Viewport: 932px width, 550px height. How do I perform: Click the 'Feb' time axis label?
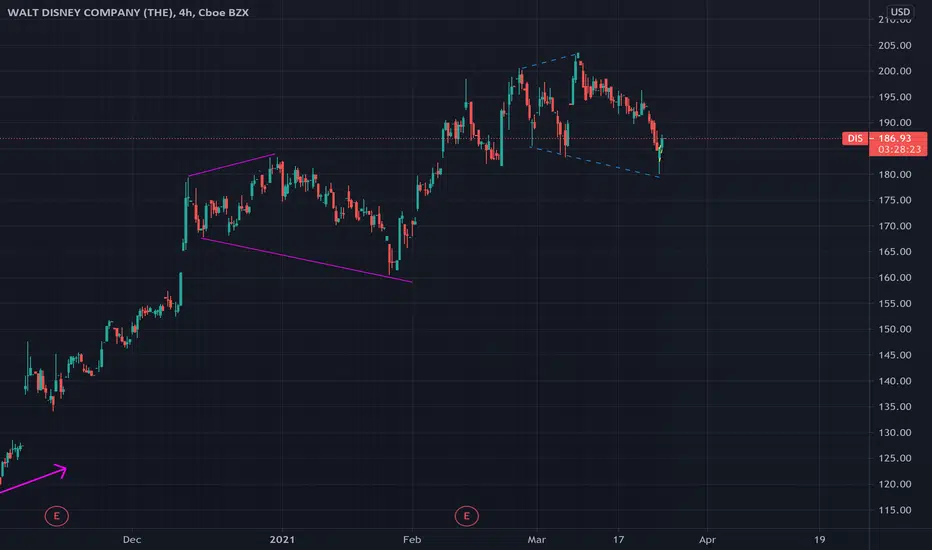pos(412,539)
